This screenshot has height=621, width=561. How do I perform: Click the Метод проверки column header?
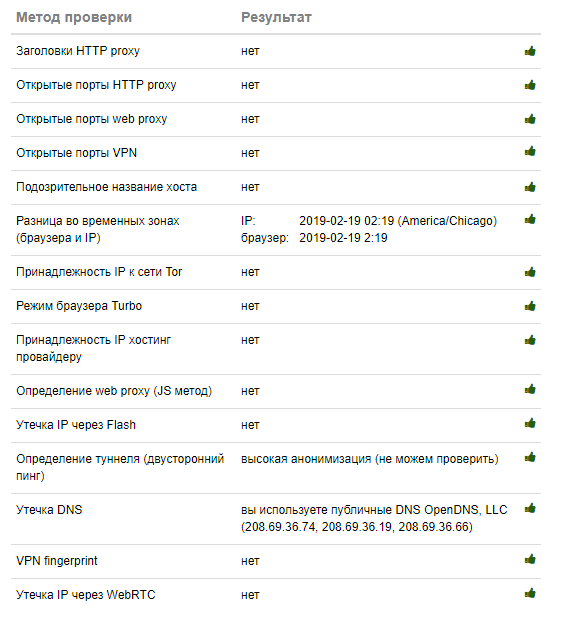click(x=74, y=17)
